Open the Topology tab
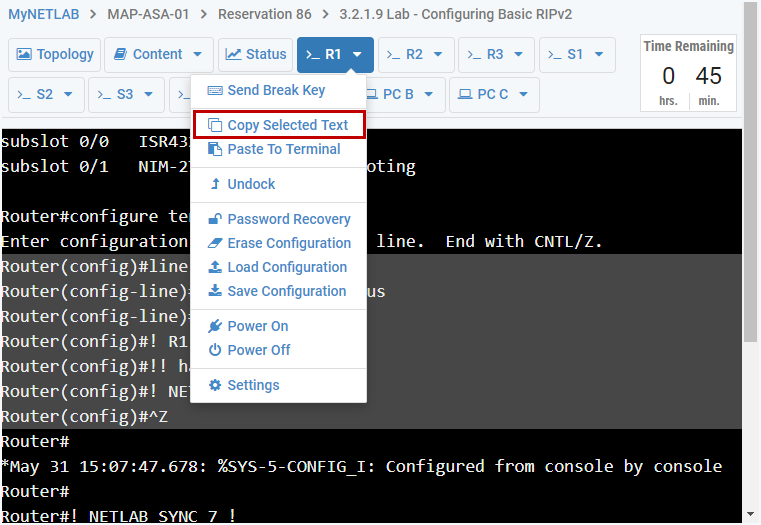 55,55
